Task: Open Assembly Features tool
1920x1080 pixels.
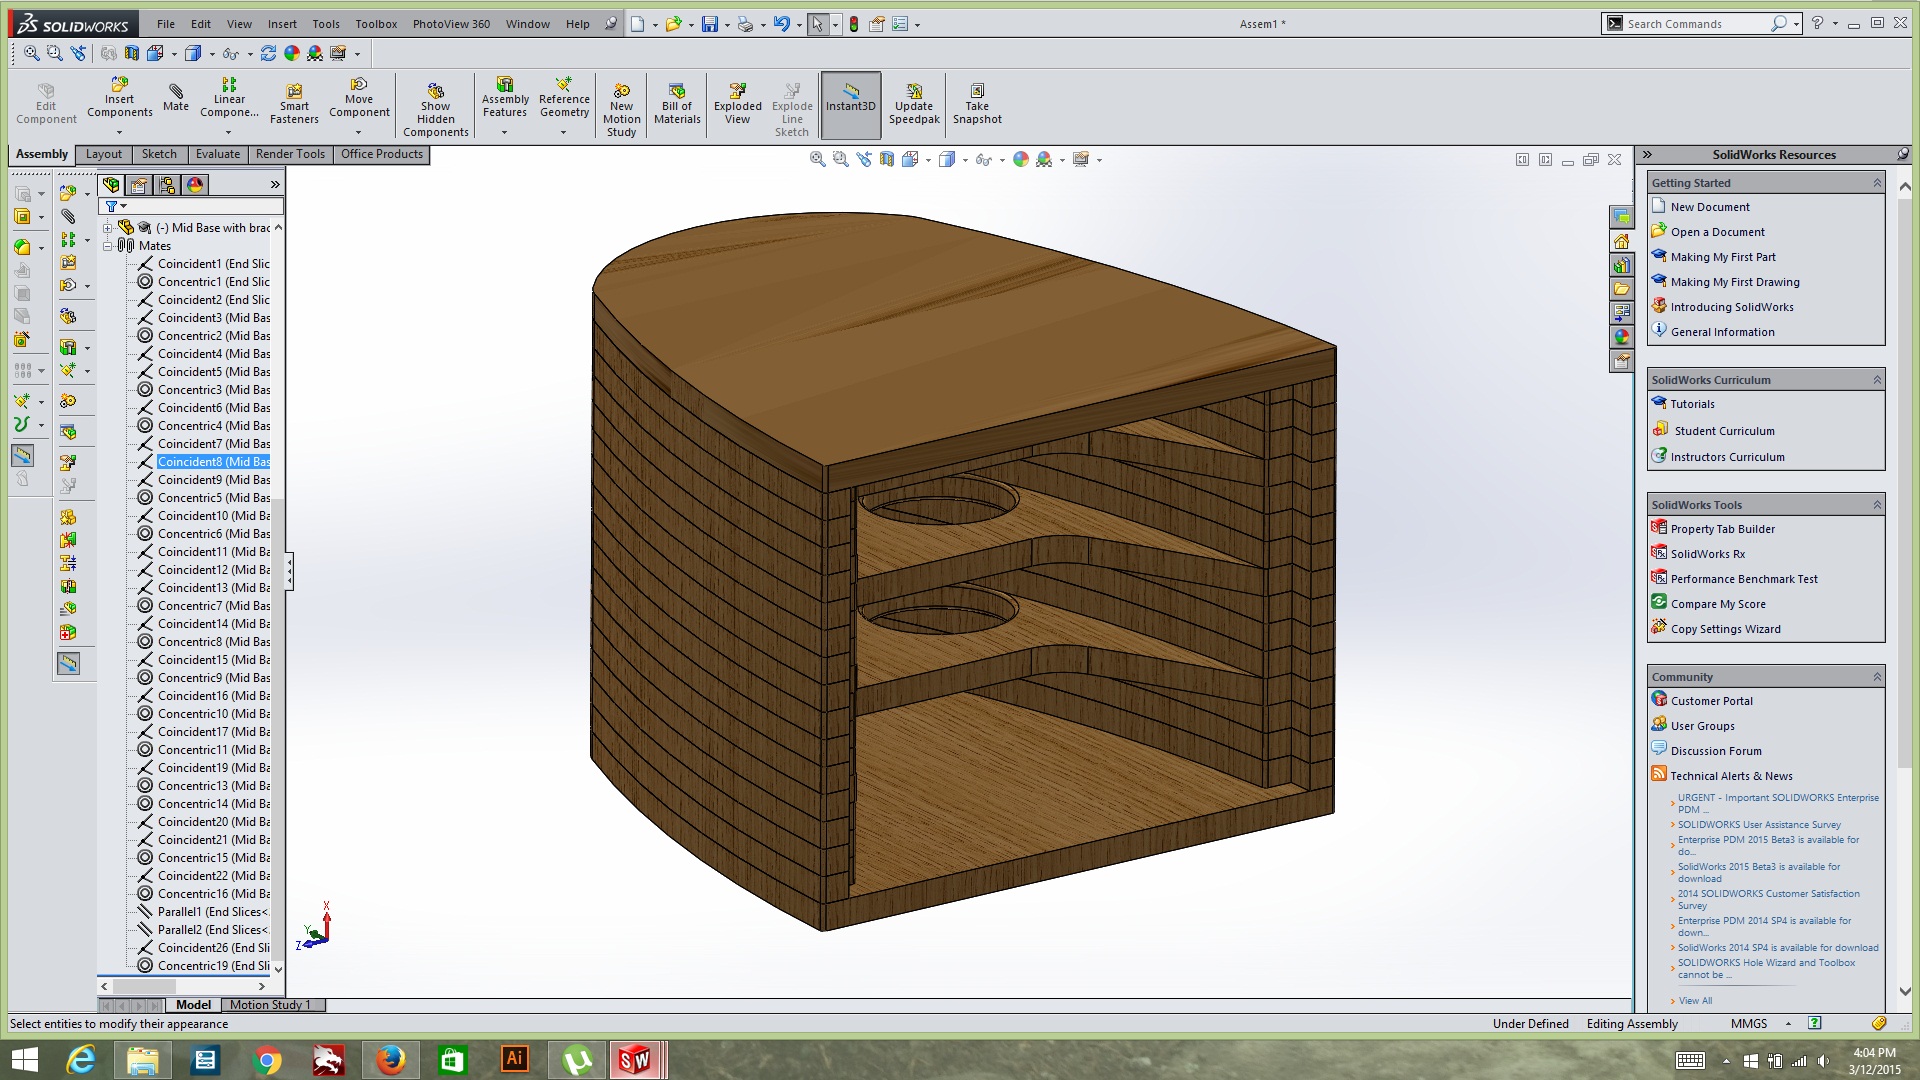Action: (x=505, y=98)
